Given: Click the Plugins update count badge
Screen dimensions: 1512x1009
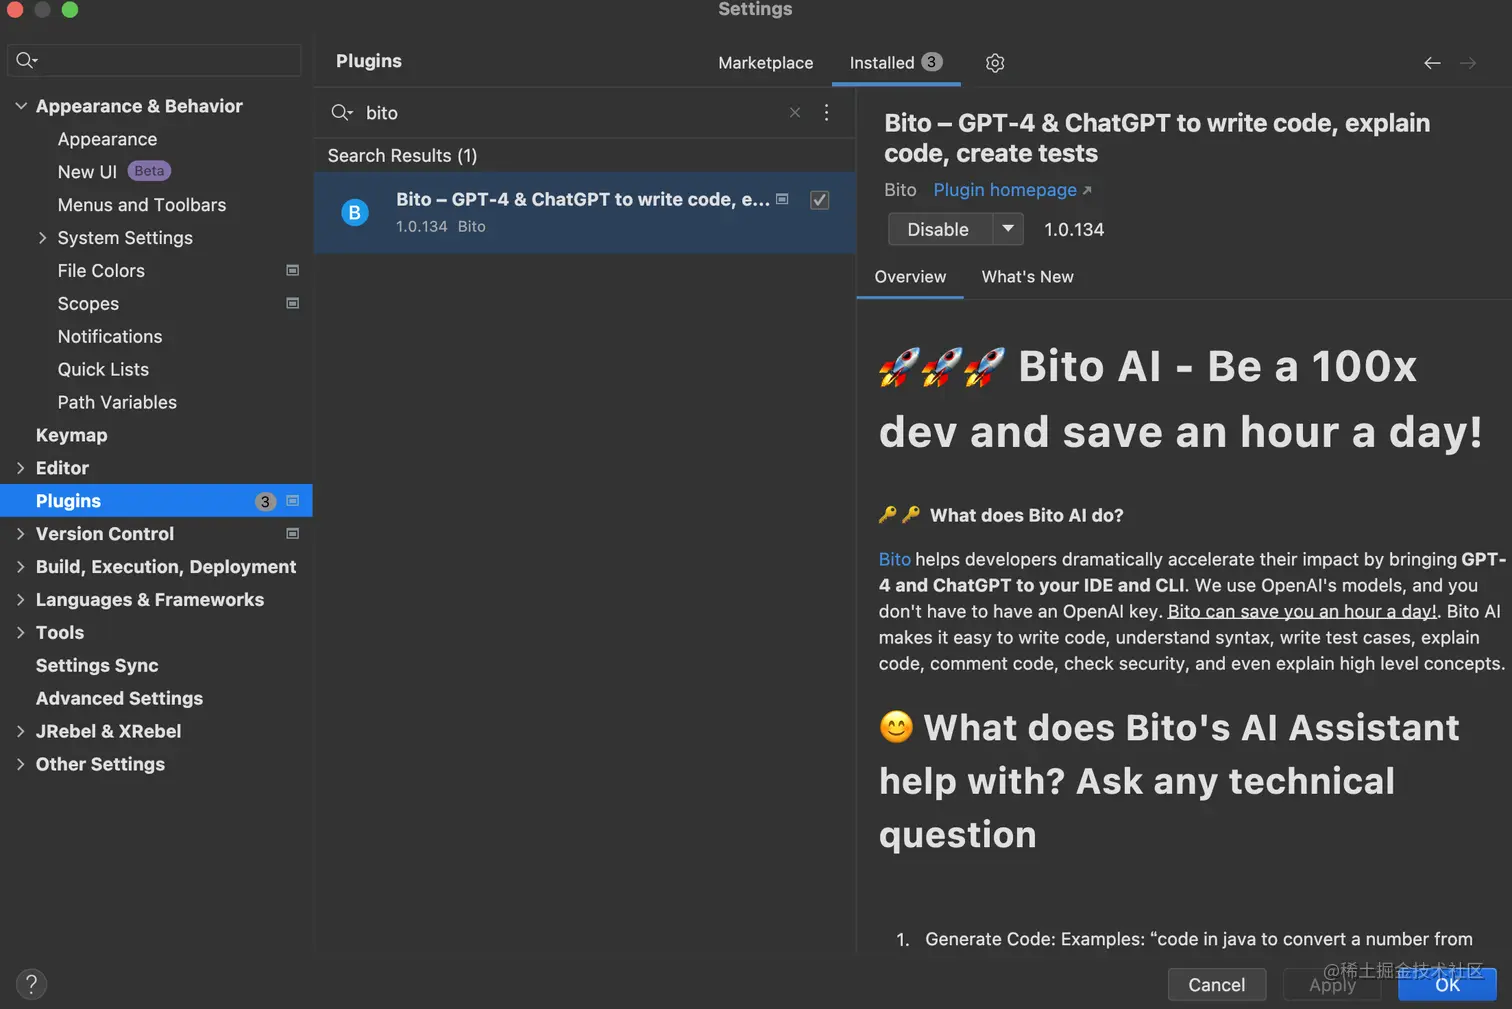Looking at the screenshot, I should point(265,501).
